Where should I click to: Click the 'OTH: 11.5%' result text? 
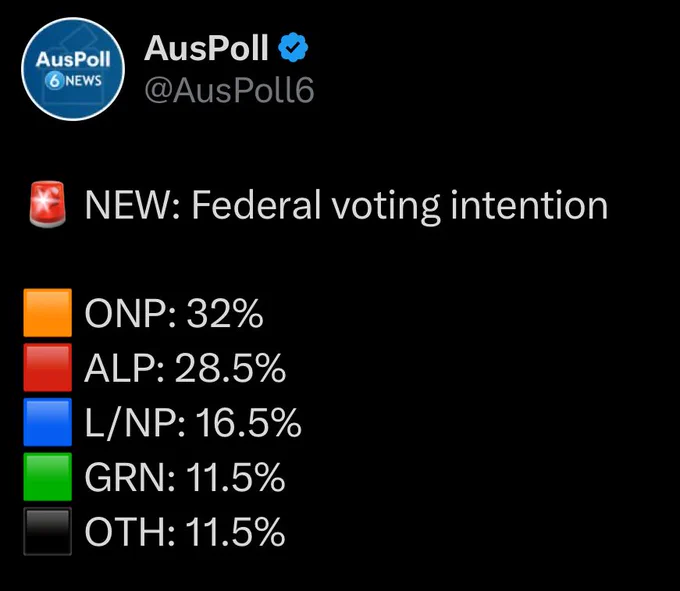tap(185, 532)
